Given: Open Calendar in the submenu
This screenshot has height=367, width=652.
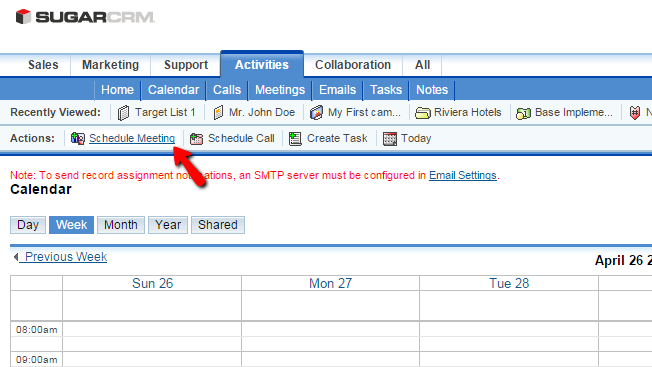Looking at the screenshot, I should (x=173, y=90).
